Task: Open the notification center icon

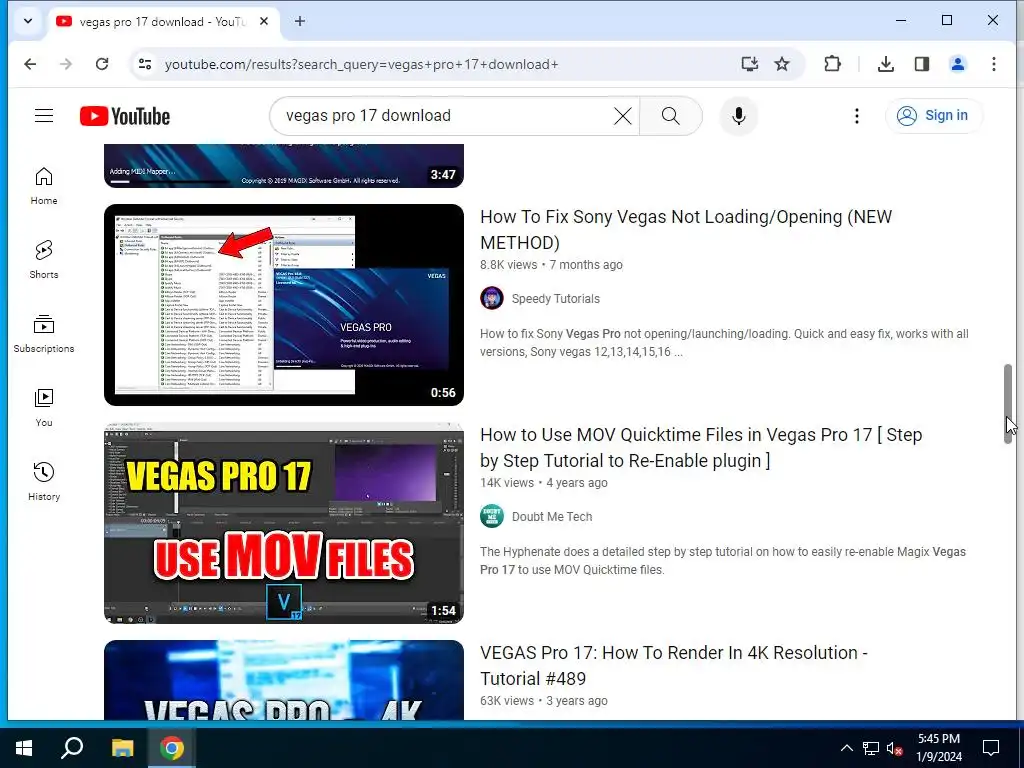Action: click(991, 748)
